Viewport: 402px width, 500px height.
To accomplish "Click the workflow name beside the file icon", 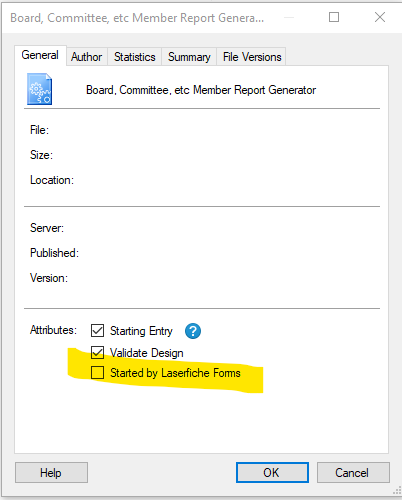I will coord(201,90).
